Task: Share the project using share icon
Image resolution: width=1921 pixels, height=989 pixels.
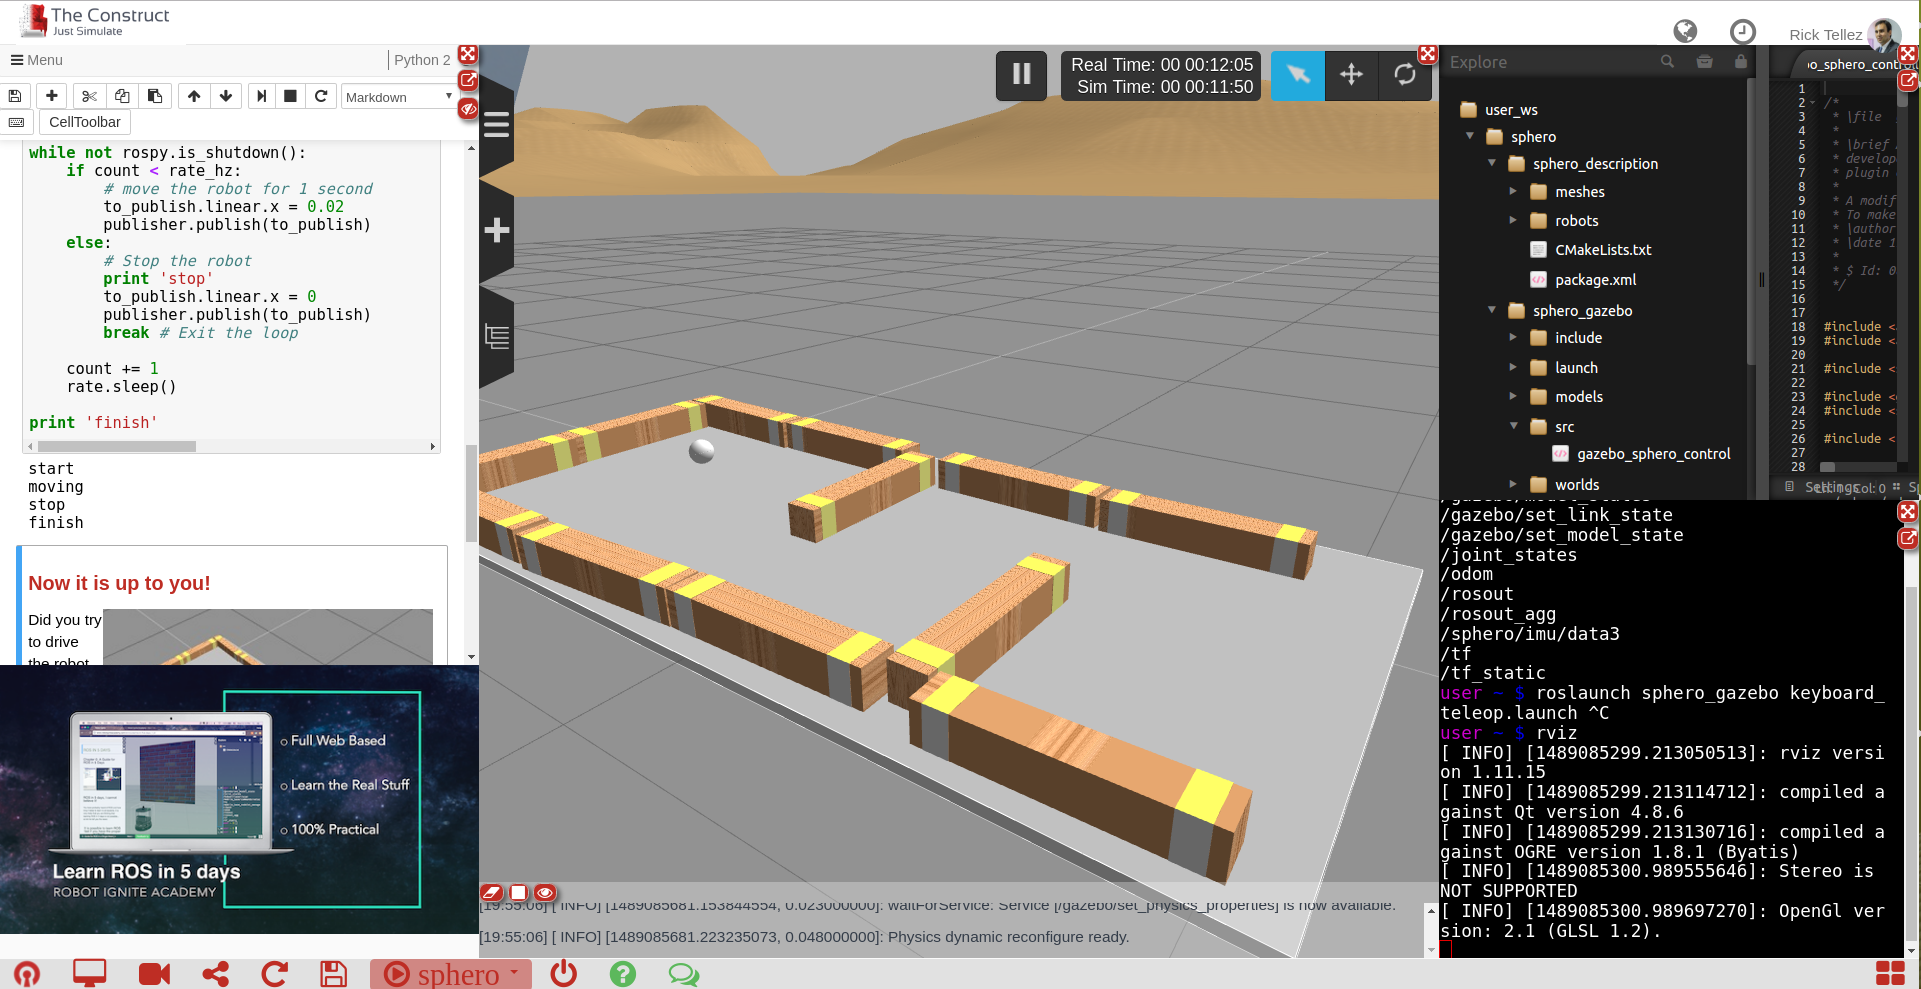Action: point(215,974)
